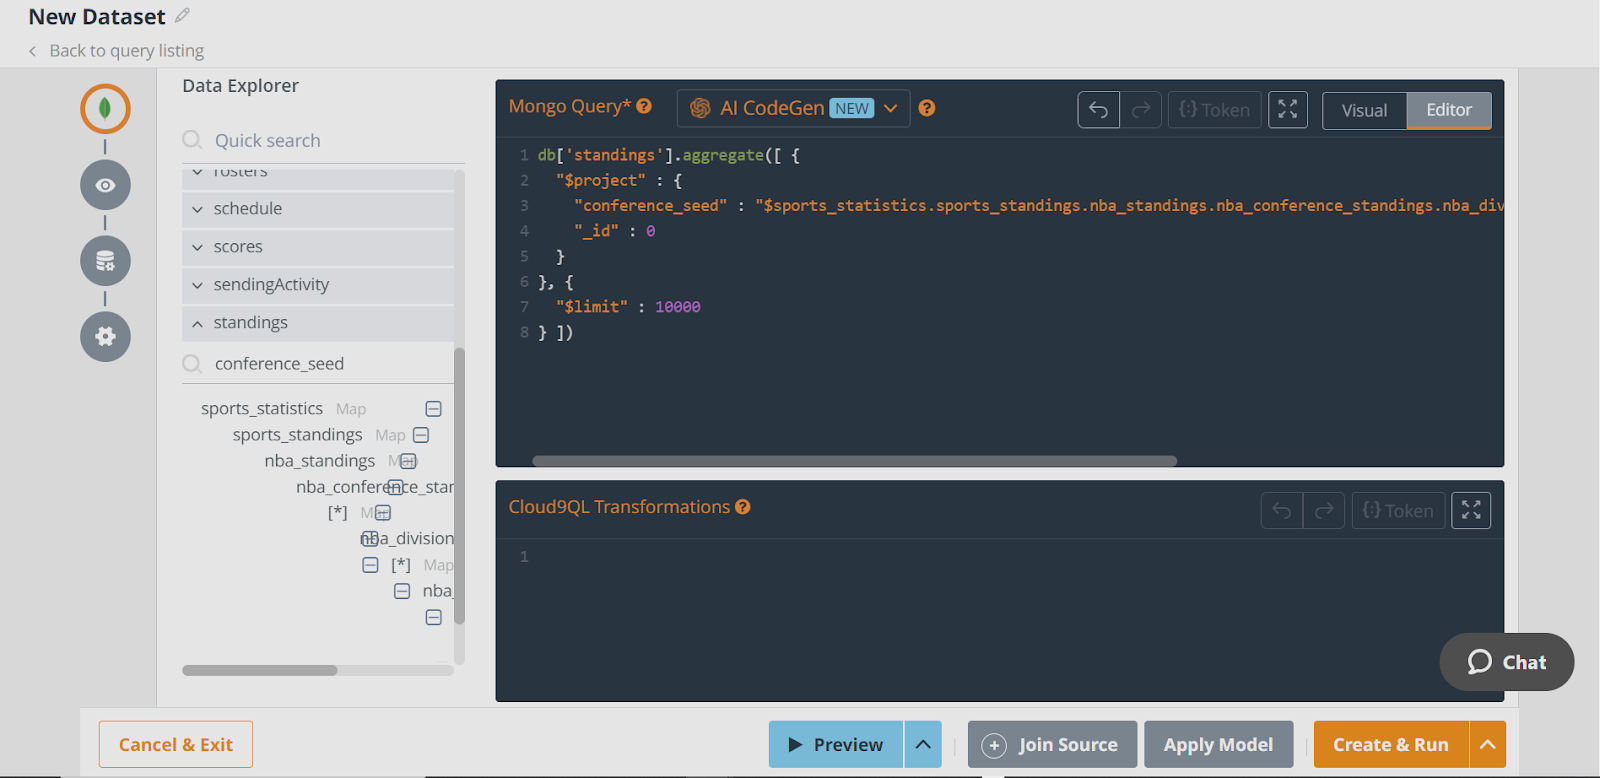Click Create & Run button

pyautogui.click(x=1391, y=745)
